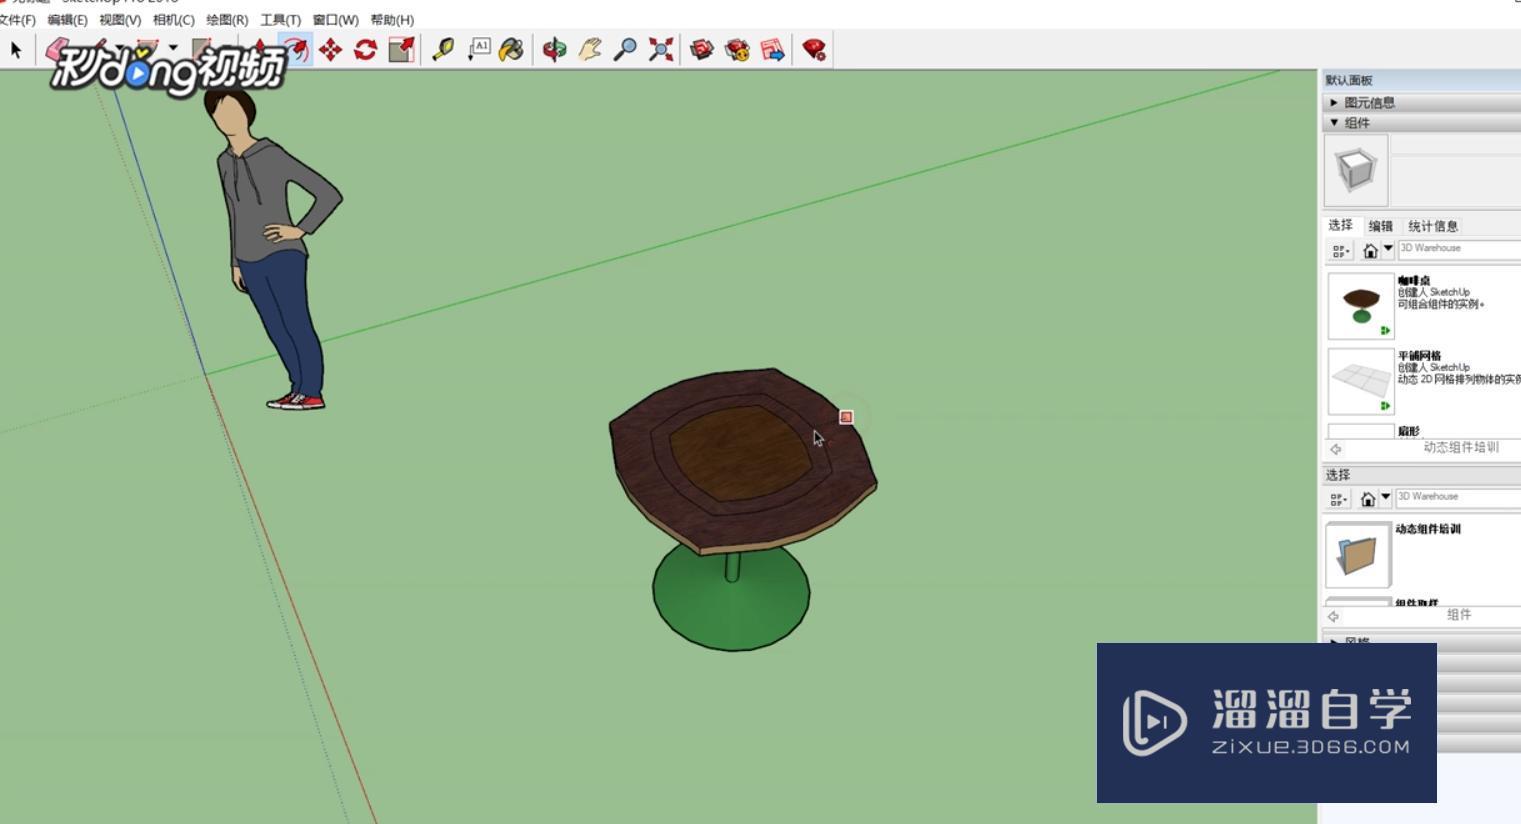The width and height of the screenshot is (1521, 824).
Task: Open 3D Warehouse from the toolbar
Action: pos(702,49)
